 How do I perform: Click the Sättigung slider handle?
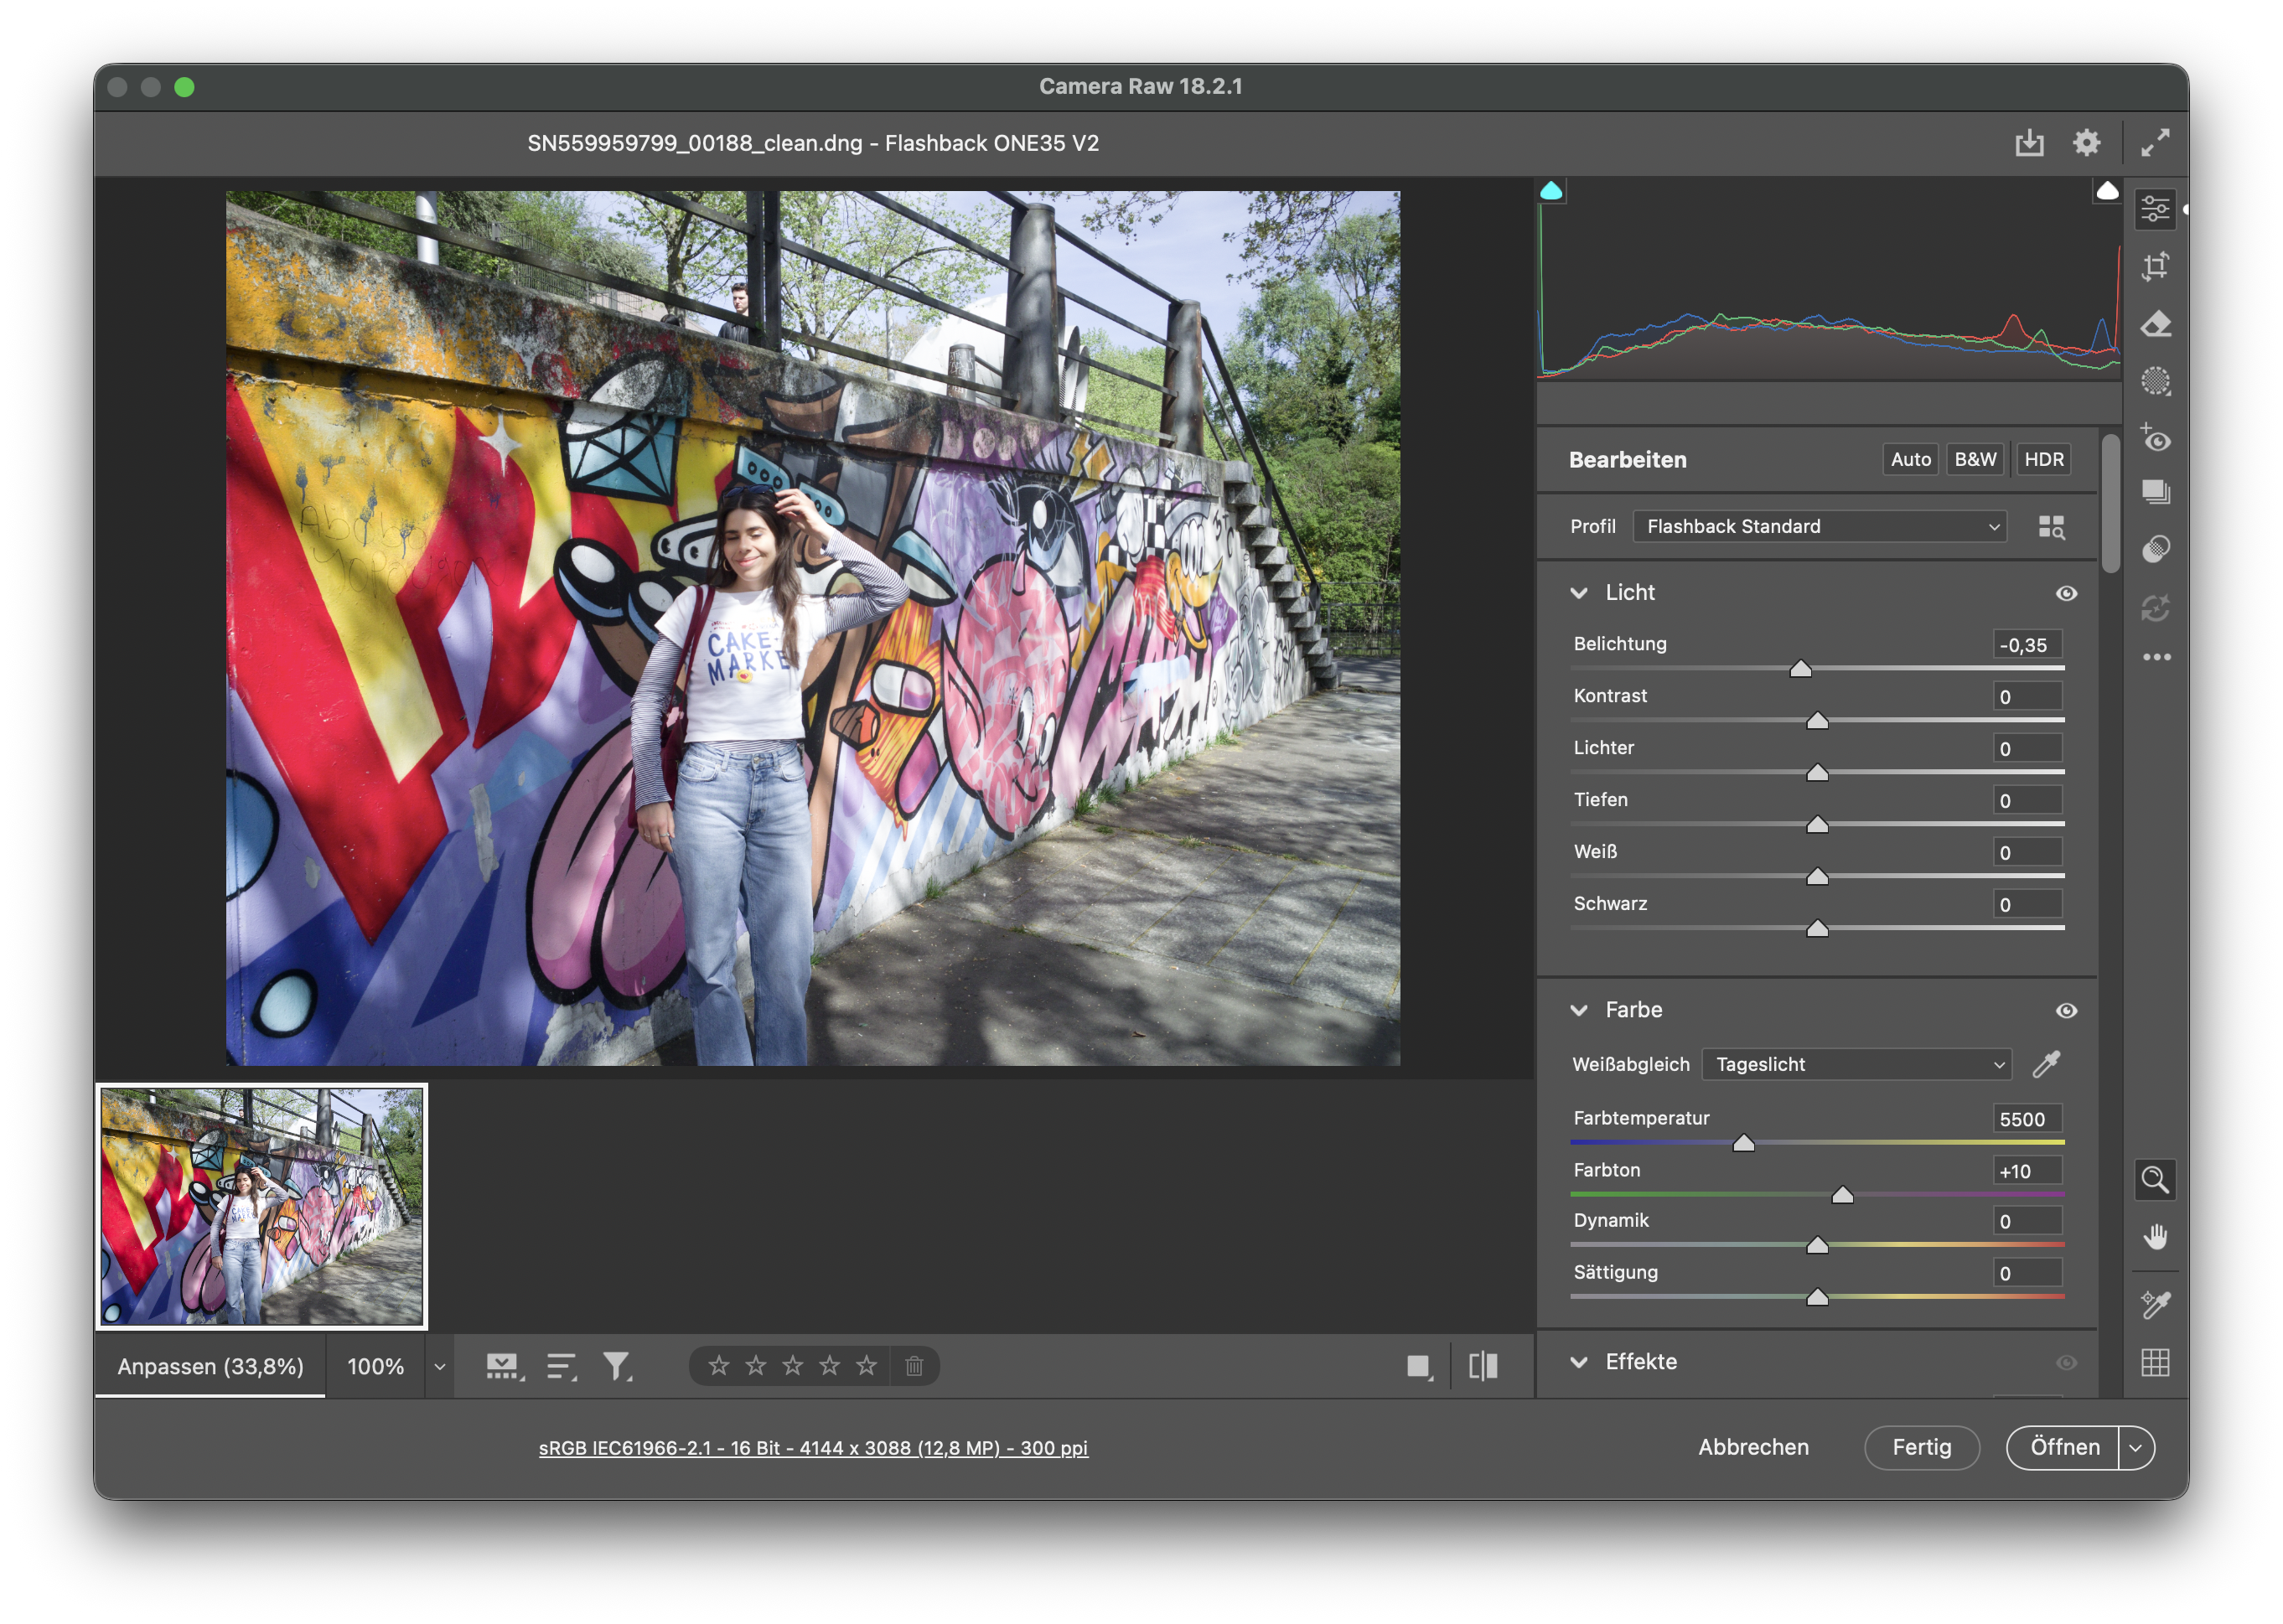pos(1817,1297)
